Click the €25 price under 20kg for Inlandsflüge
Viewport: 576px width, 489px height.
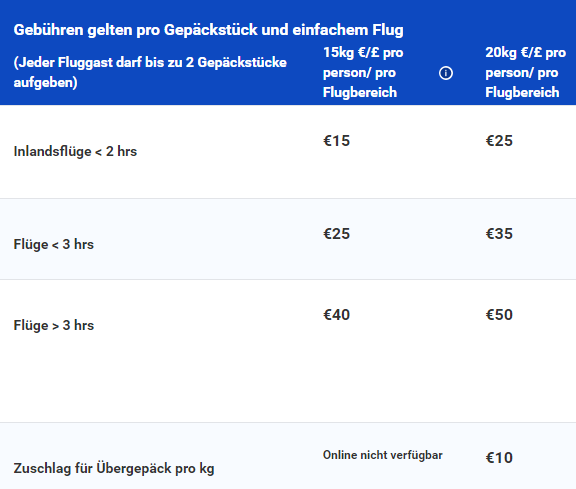tap(499, 141)
